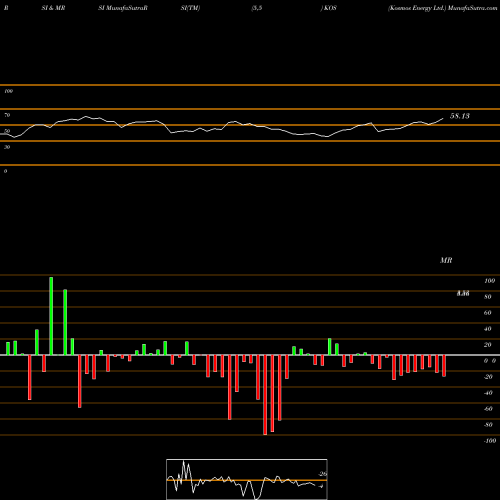Viewport: 500px width, 500px height.
Task: Click the (Kosmos Energy Ltd.) MunafaSutra.com header text
Action: click(442, 8)
